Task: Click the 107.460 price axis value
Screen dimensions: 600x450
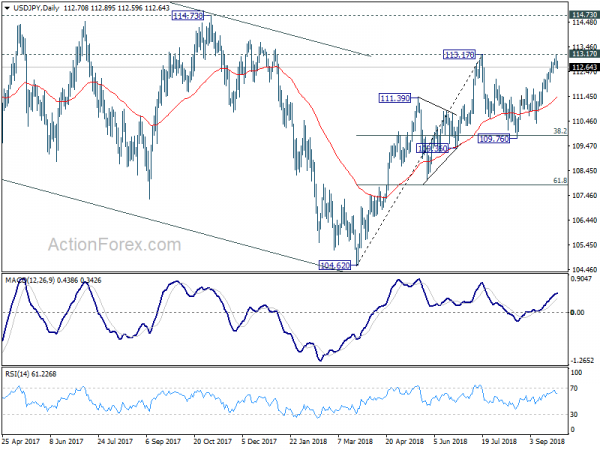Action: pyautogui.click(x=584, y=196)
